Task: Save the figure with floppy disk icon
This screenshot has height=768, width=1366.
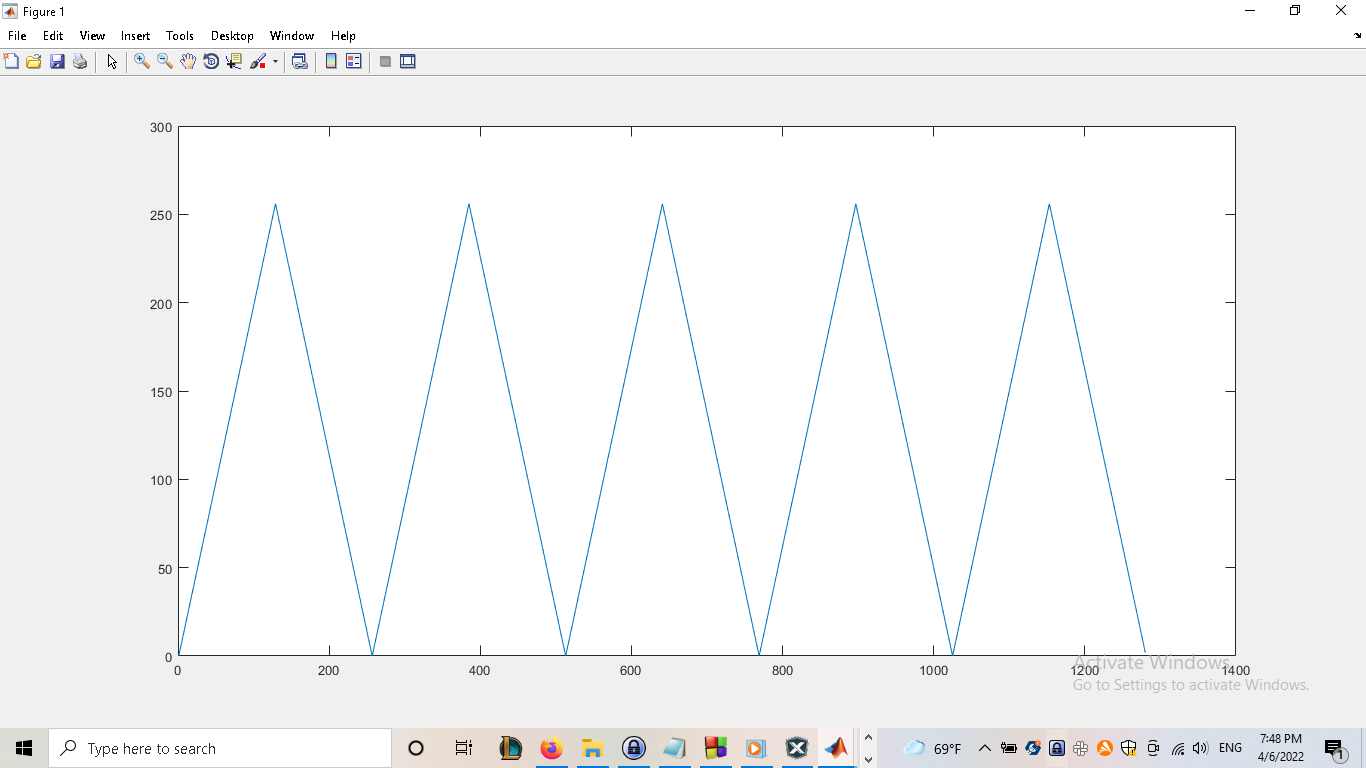Action: [x=57, y=61]
